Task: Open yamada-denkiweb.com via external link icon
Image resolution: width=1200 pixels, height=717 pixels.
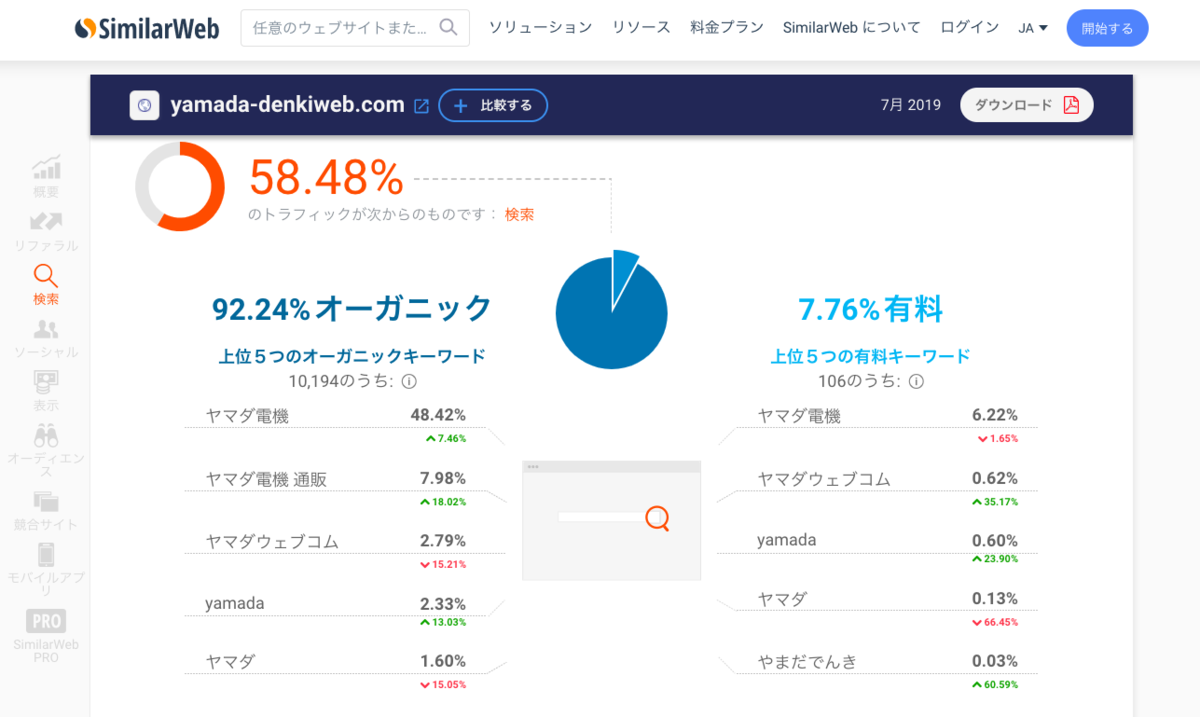Action: (419, 104)
